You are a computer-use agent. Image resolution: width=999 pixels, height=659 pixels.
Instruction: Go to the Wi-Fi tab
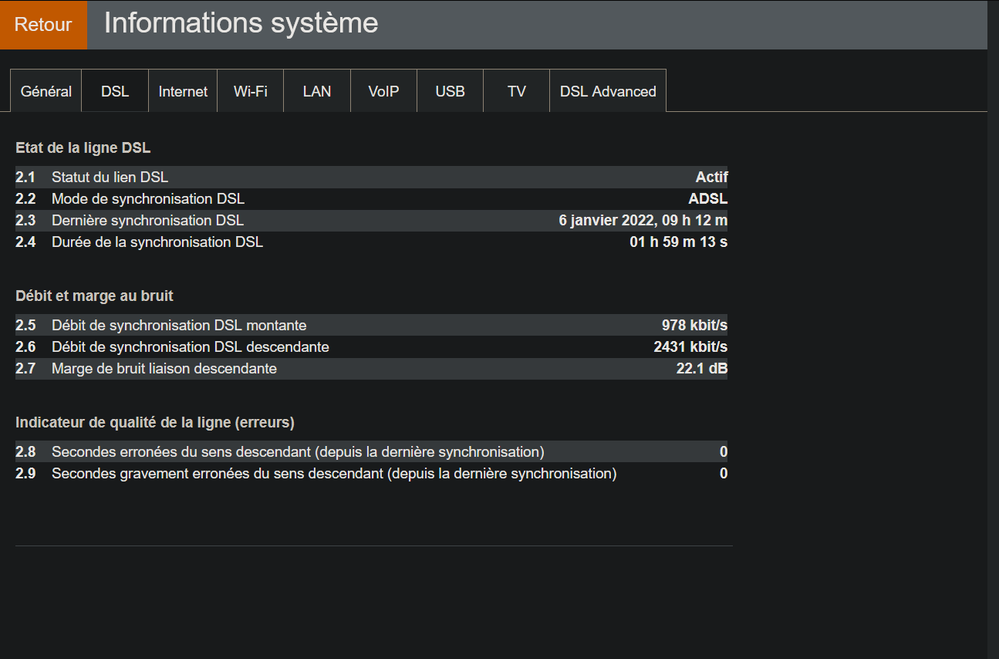pyautogui.click(x=250, y=91)
